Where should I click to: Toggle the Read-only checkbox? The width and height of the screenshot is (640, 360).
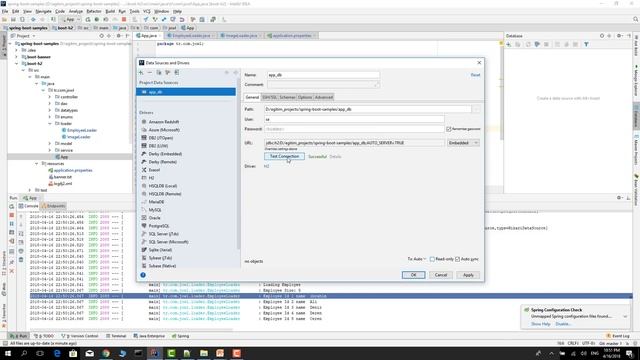432,259
